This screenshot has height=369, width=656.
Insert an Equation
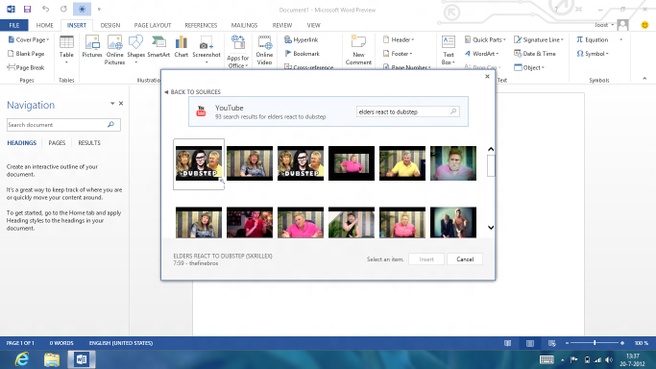pos(592,40)
